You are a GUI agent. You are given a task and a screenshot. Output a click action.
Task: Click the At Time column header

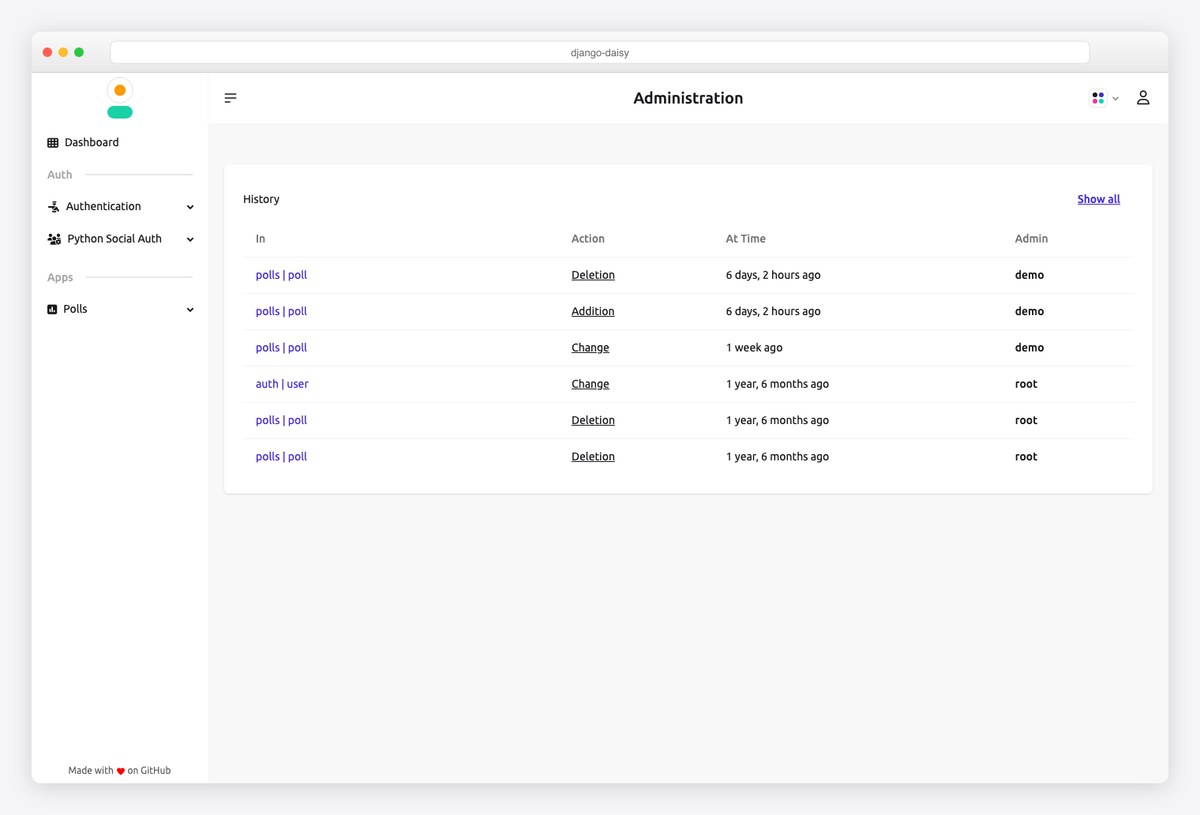pos(746,239)
